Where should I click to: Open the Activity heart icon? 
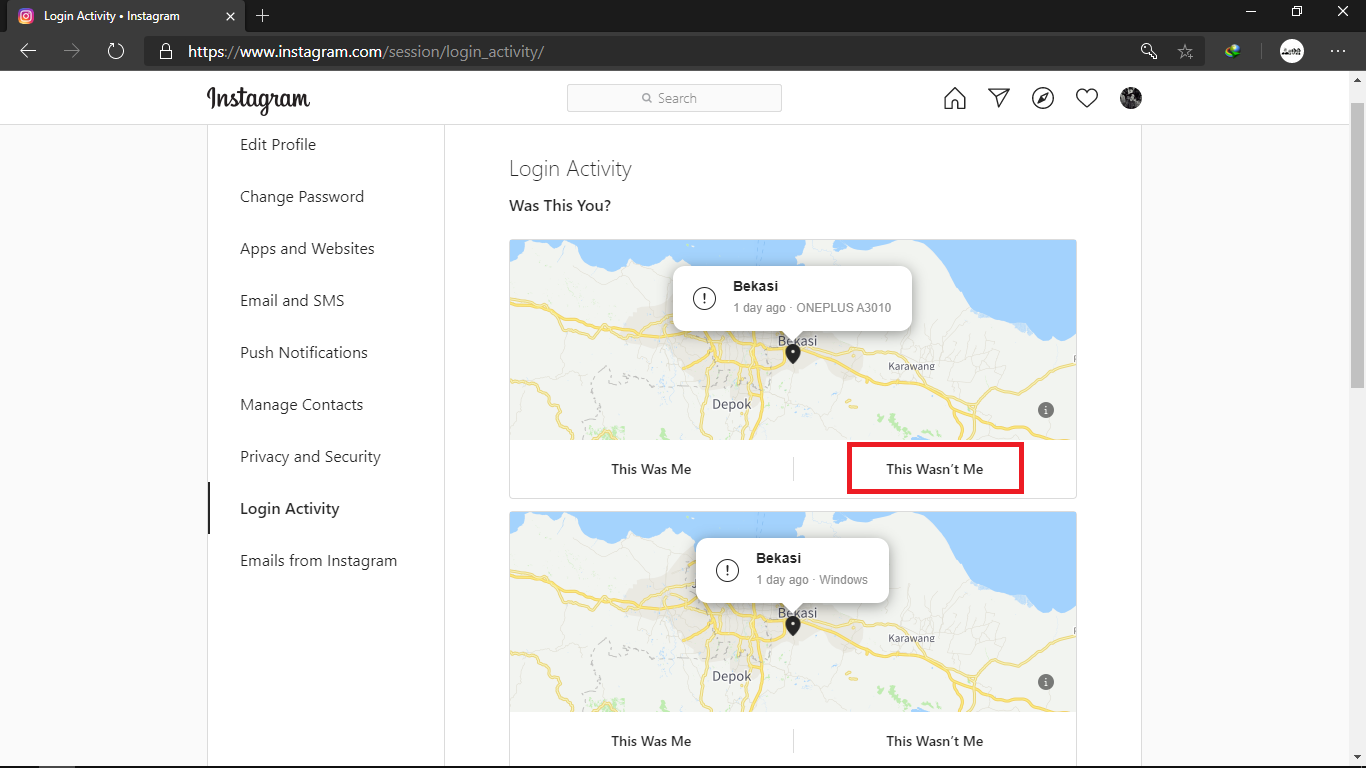coord(1087,98)
